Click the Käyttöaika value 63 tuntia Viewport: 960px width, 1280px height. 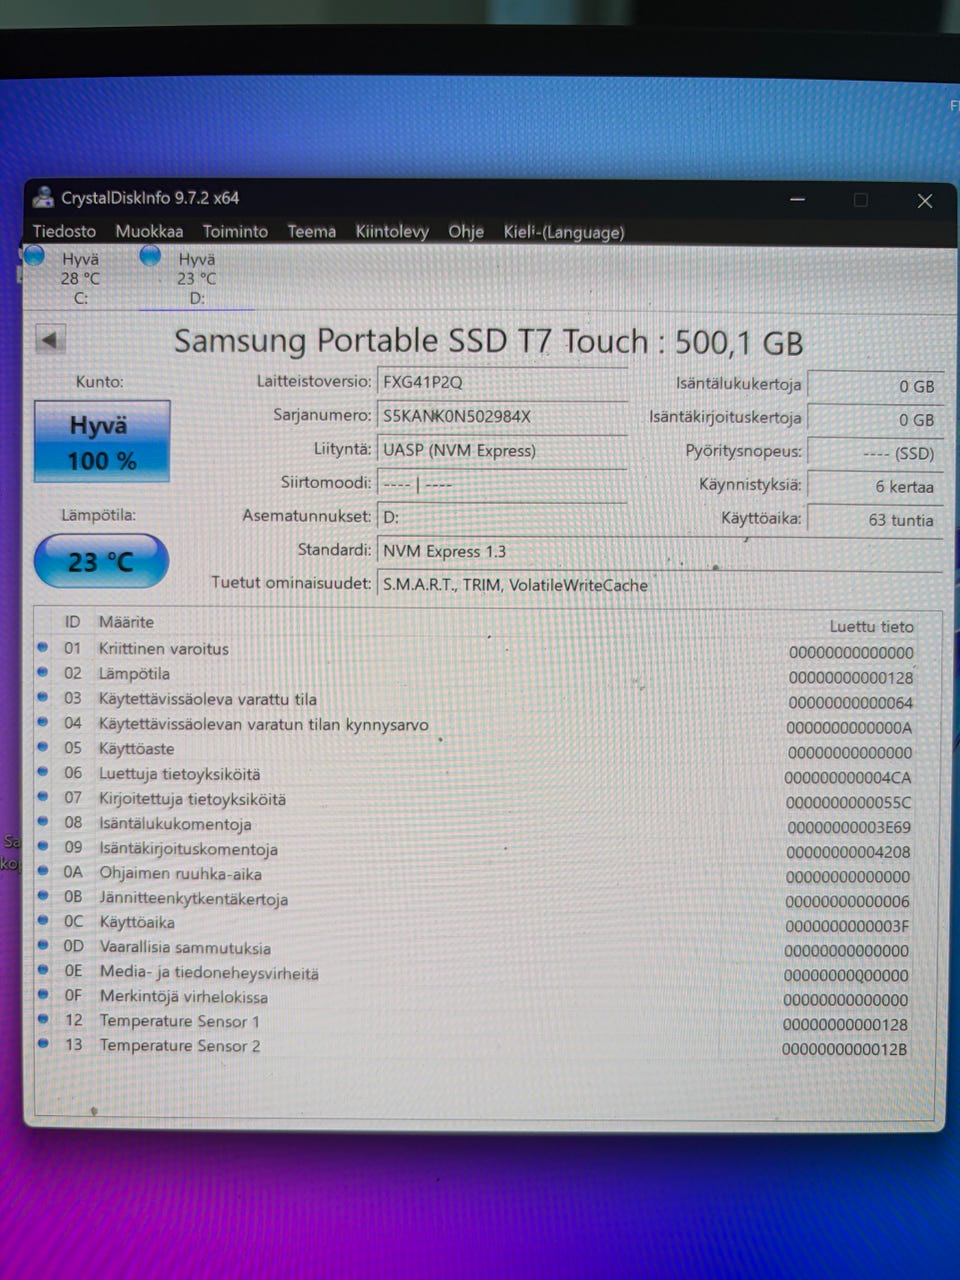tap(875, 520)
